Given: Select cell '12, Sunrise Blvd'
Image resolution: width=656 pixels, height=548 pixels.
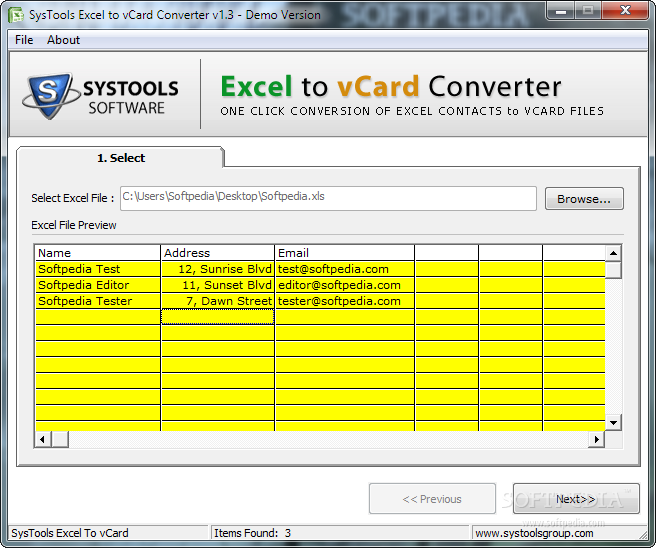Looking at the screenshot, I should click(218, 269).
